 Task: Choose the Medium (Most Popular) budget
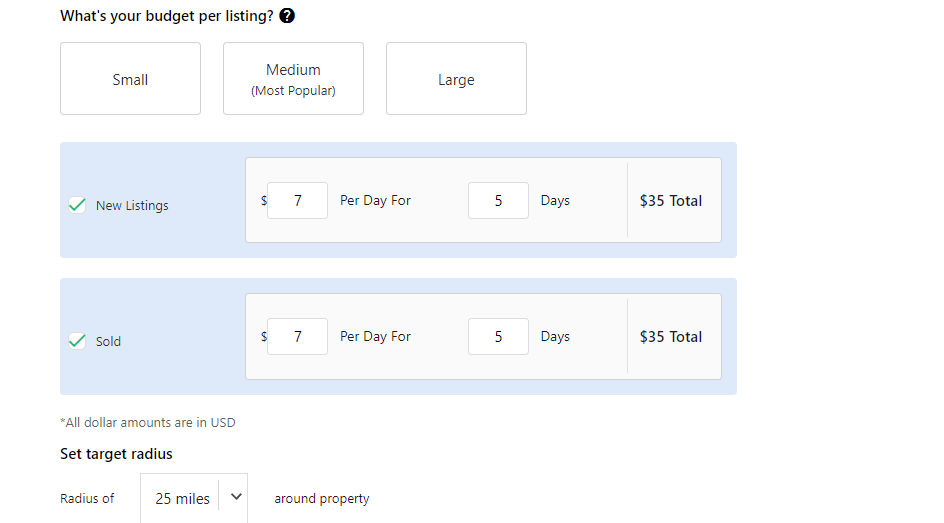(293, 78)
